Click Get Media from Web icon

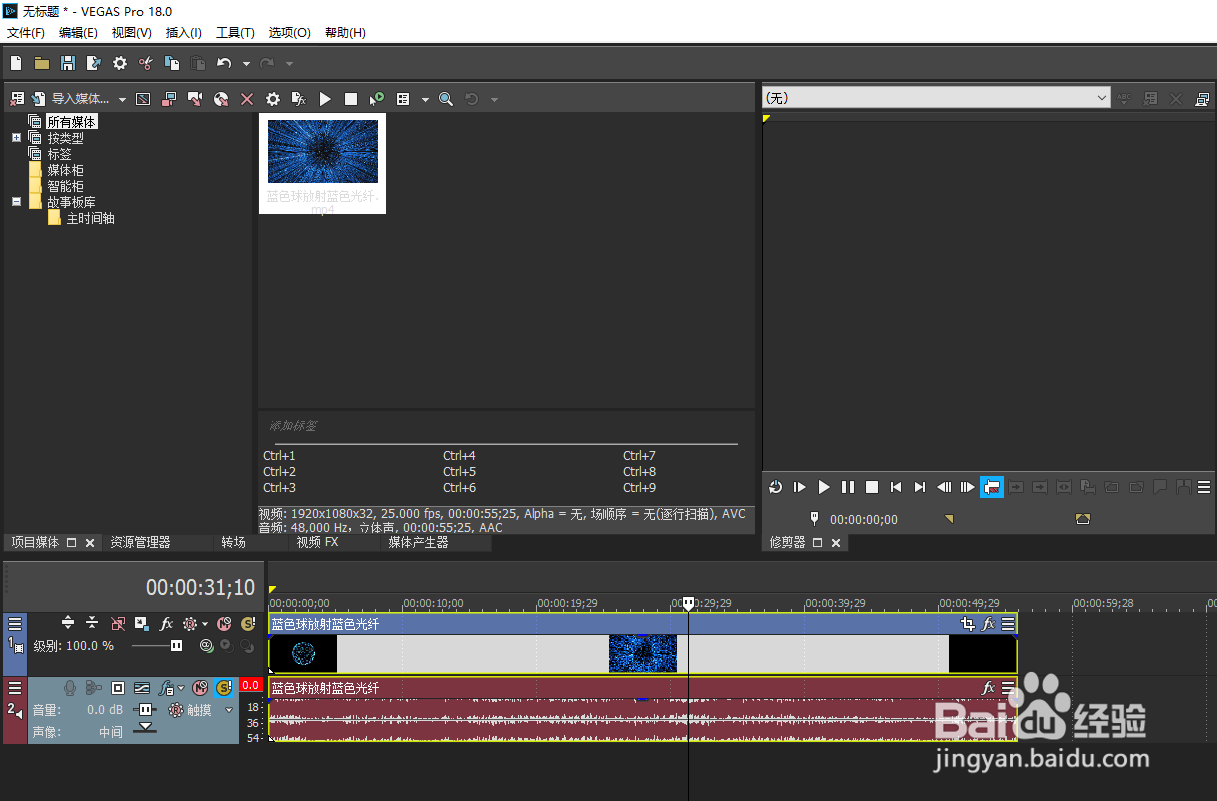(x=221, y=99)
